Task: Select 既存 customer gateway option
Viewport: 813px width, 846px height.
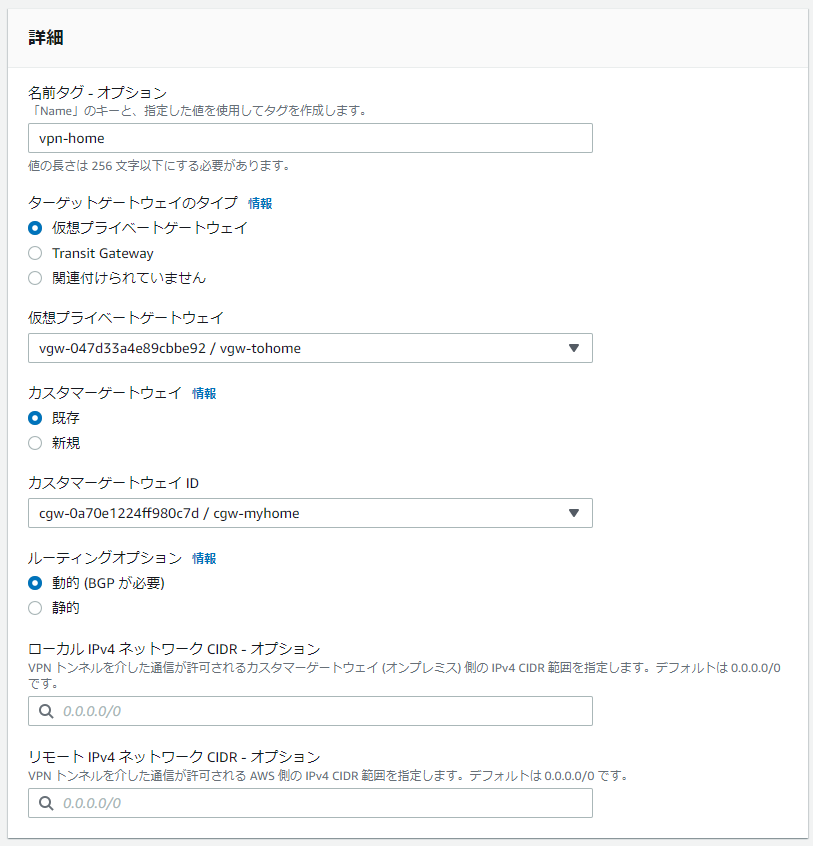Action: click(x=36, y=418)
